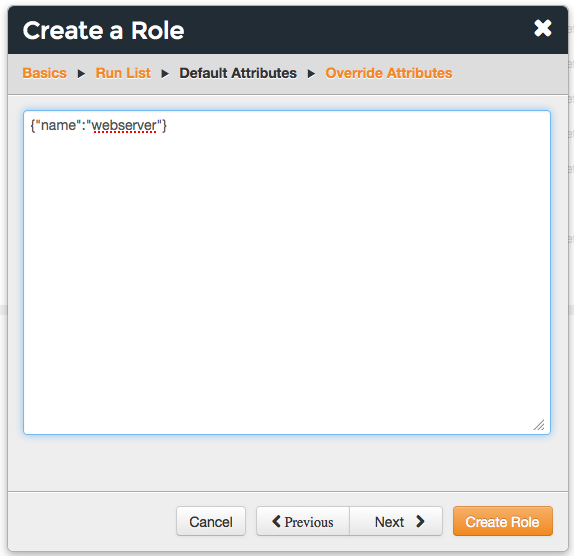This screenshot has height=556, width=574.
Task: Click the underlined word webserver
Action: coord(124,126)
